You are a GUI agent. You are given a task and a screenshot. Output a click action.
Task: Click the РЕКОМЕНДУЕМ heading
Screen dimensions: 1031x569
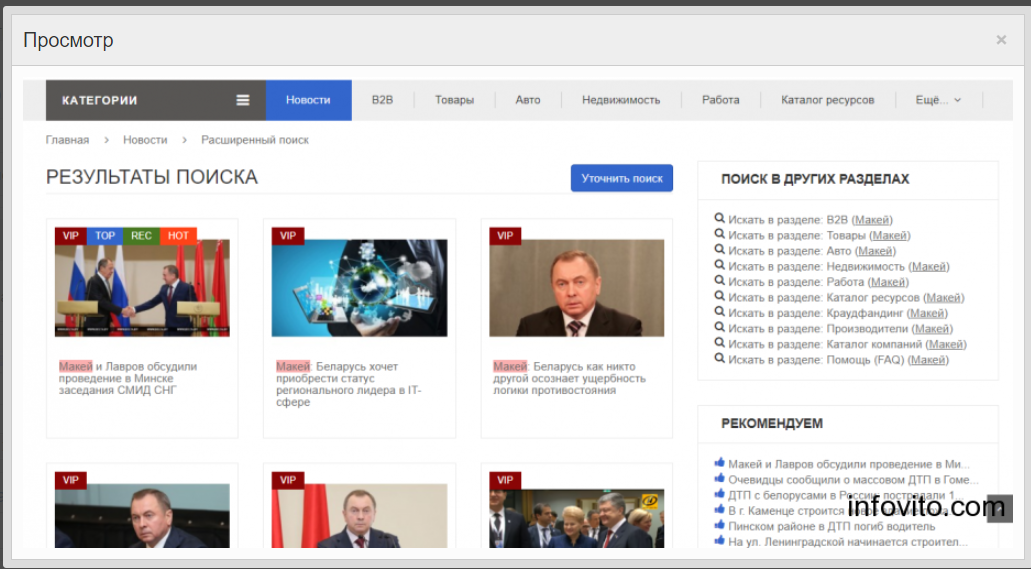(x=772, y=423)
